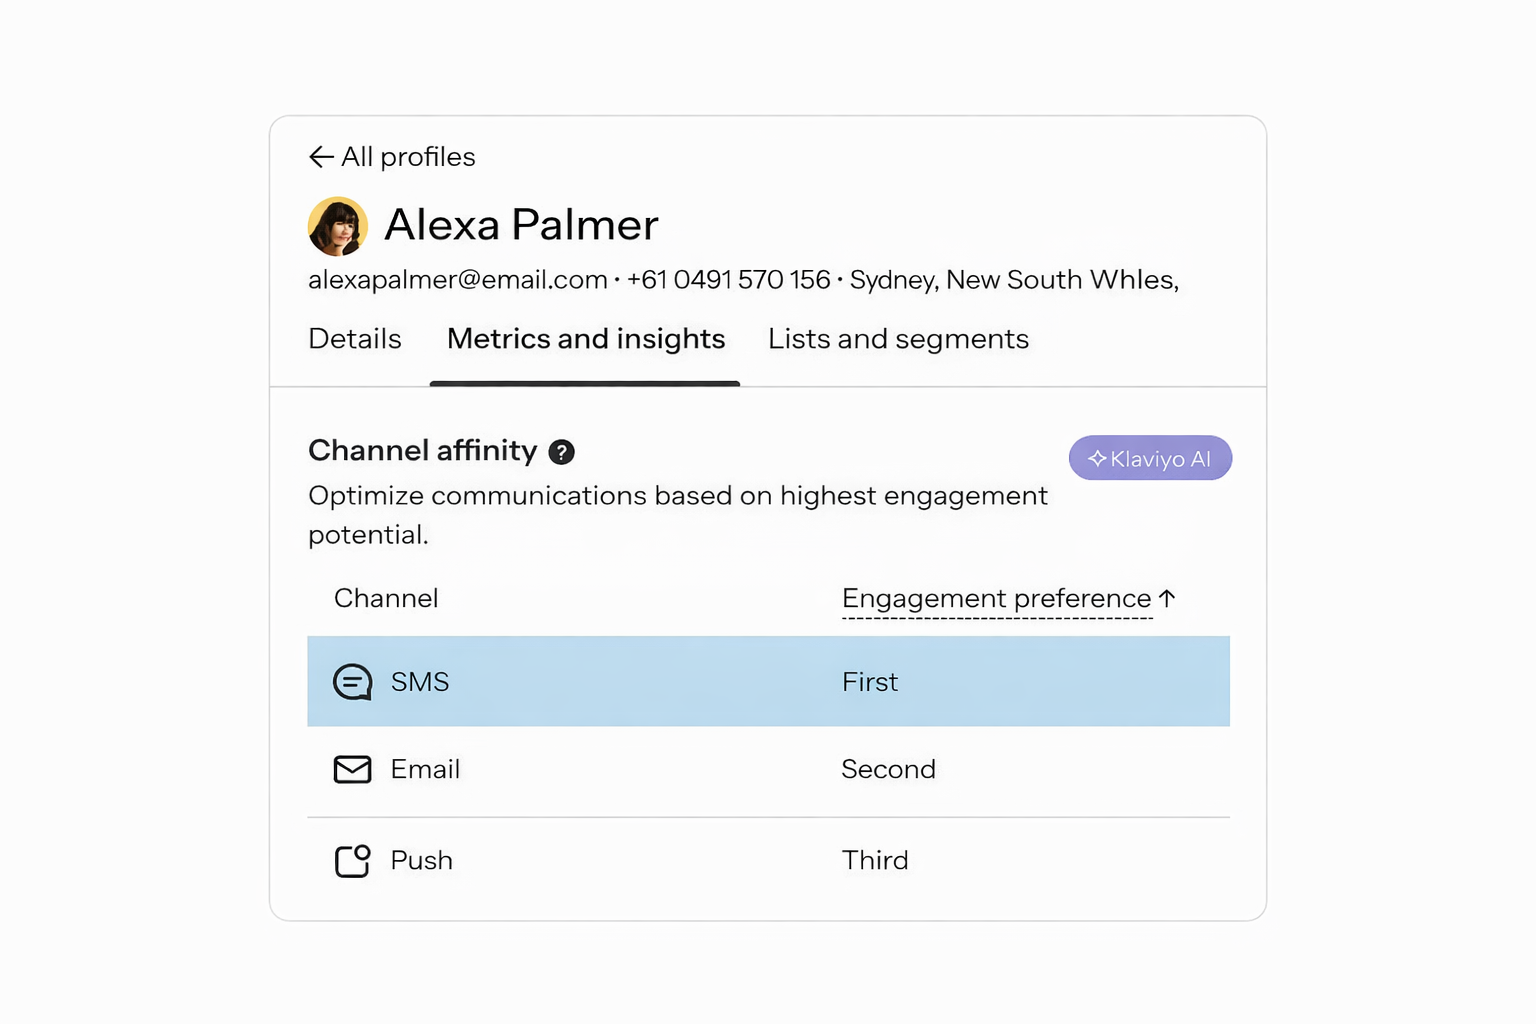Click the Channel affinity help icon
This screenshot has height=1024, width=1536.
point(562,452)
